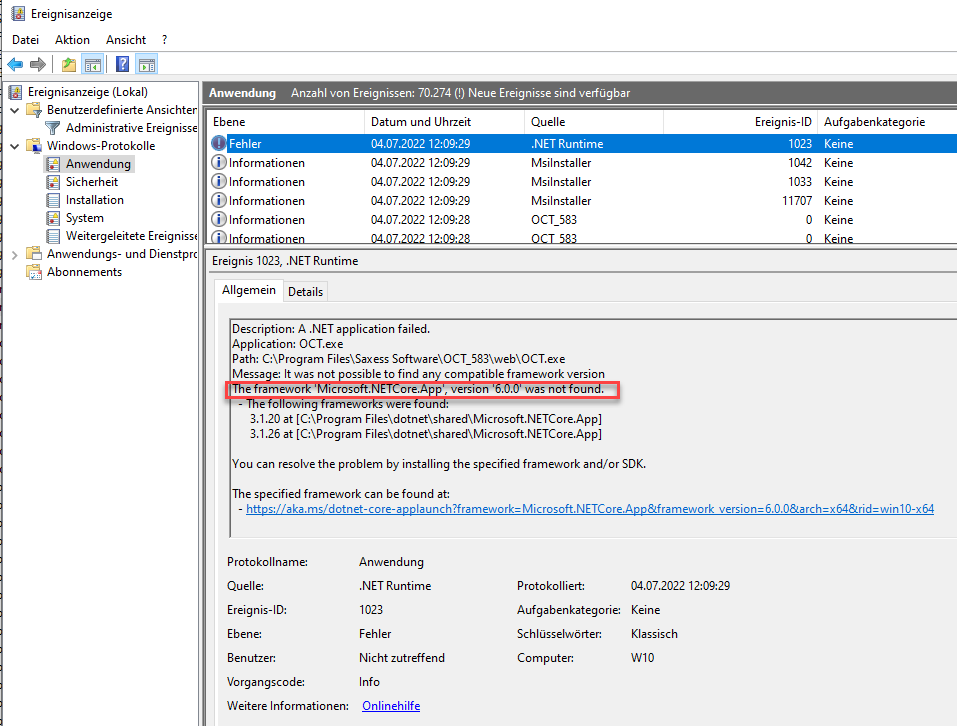Open the Abonnements node

tap(84, 272)
